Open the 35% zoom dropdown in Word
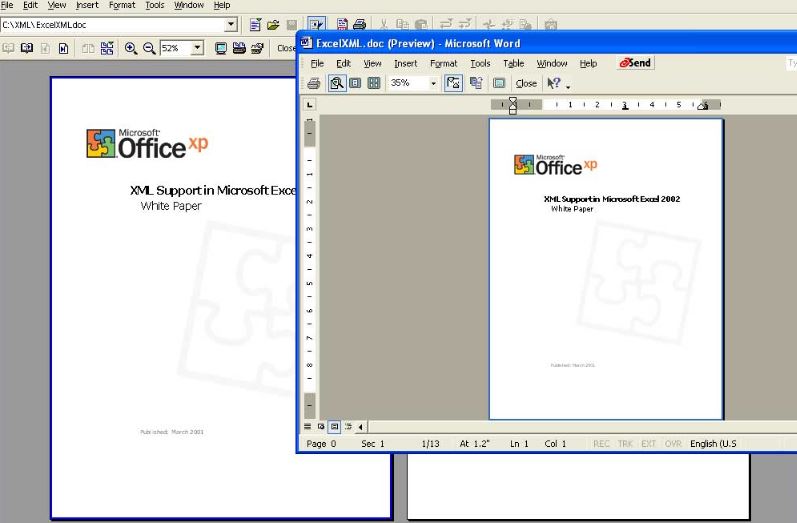 coord(433,83)
